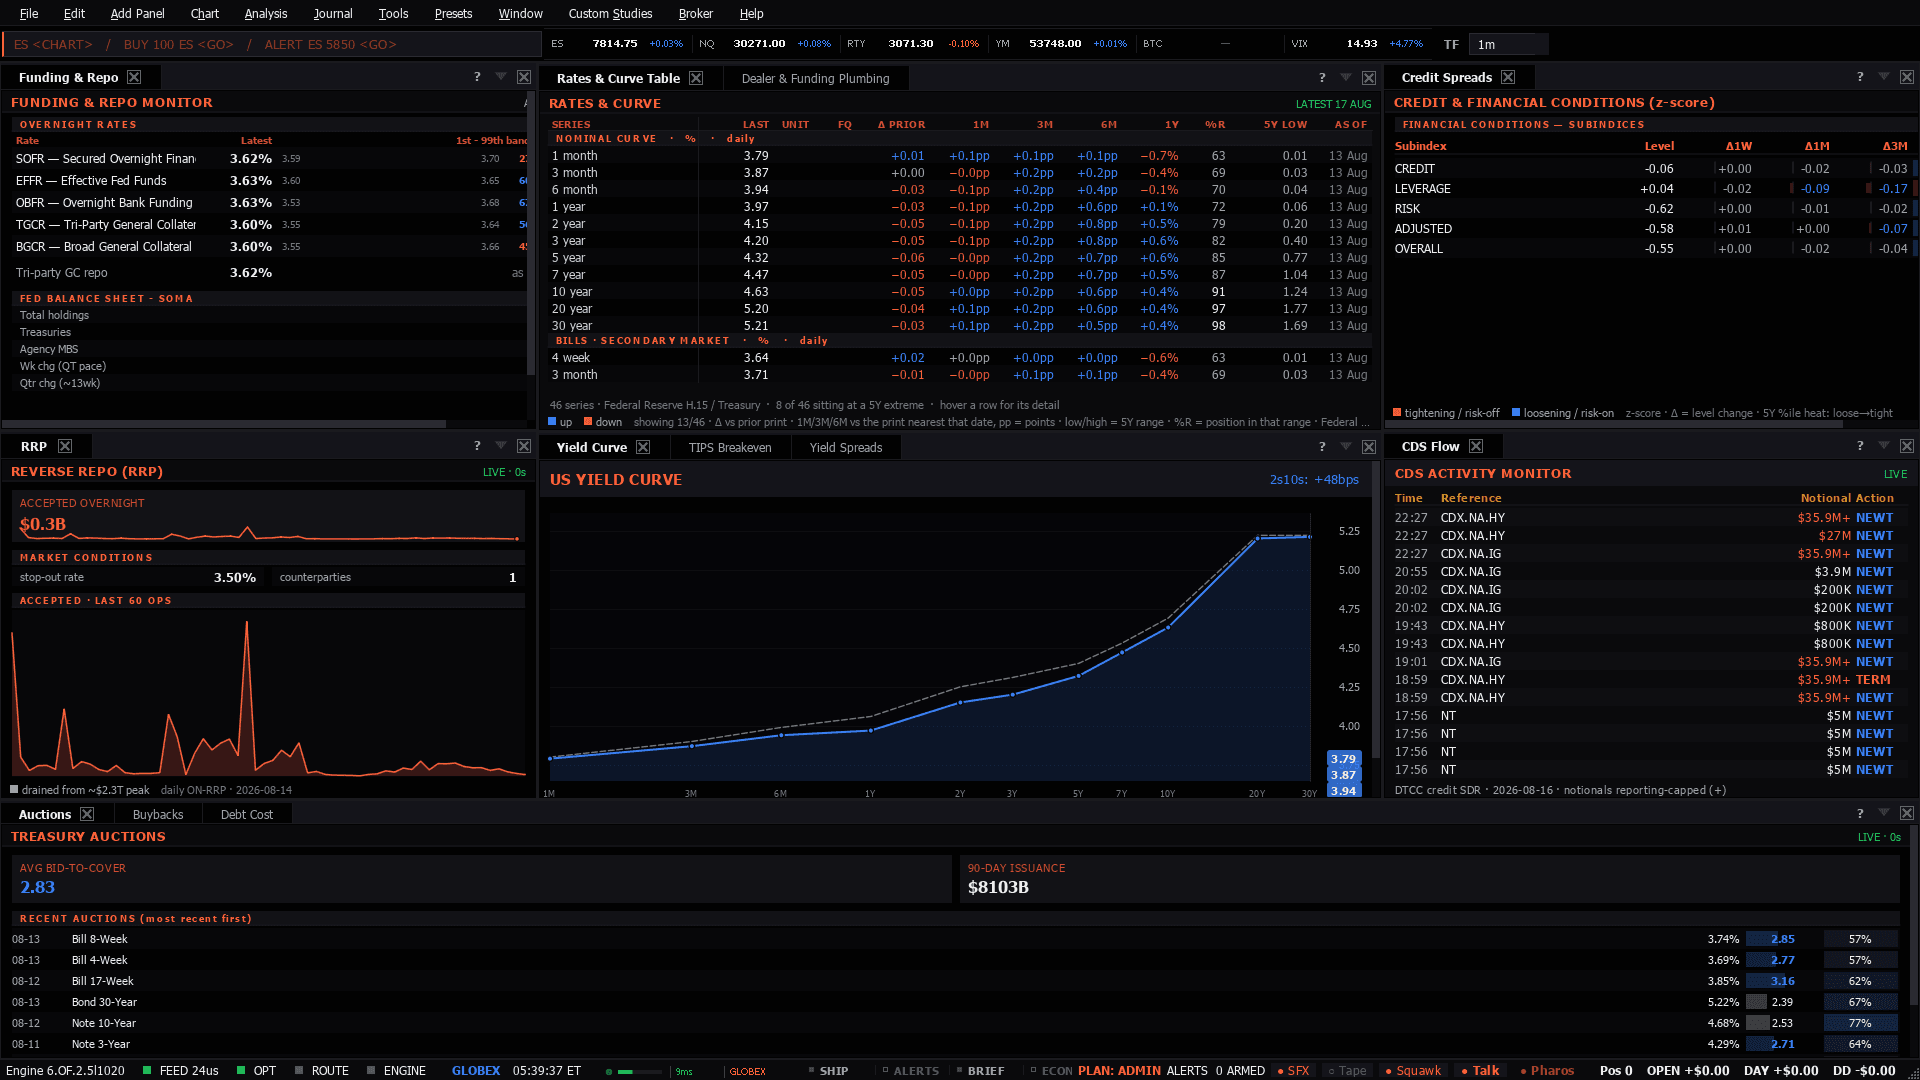1920x1080 pixels.
Task: Click the CDS Flow panel's top-right X icon
Action: 1907,446
